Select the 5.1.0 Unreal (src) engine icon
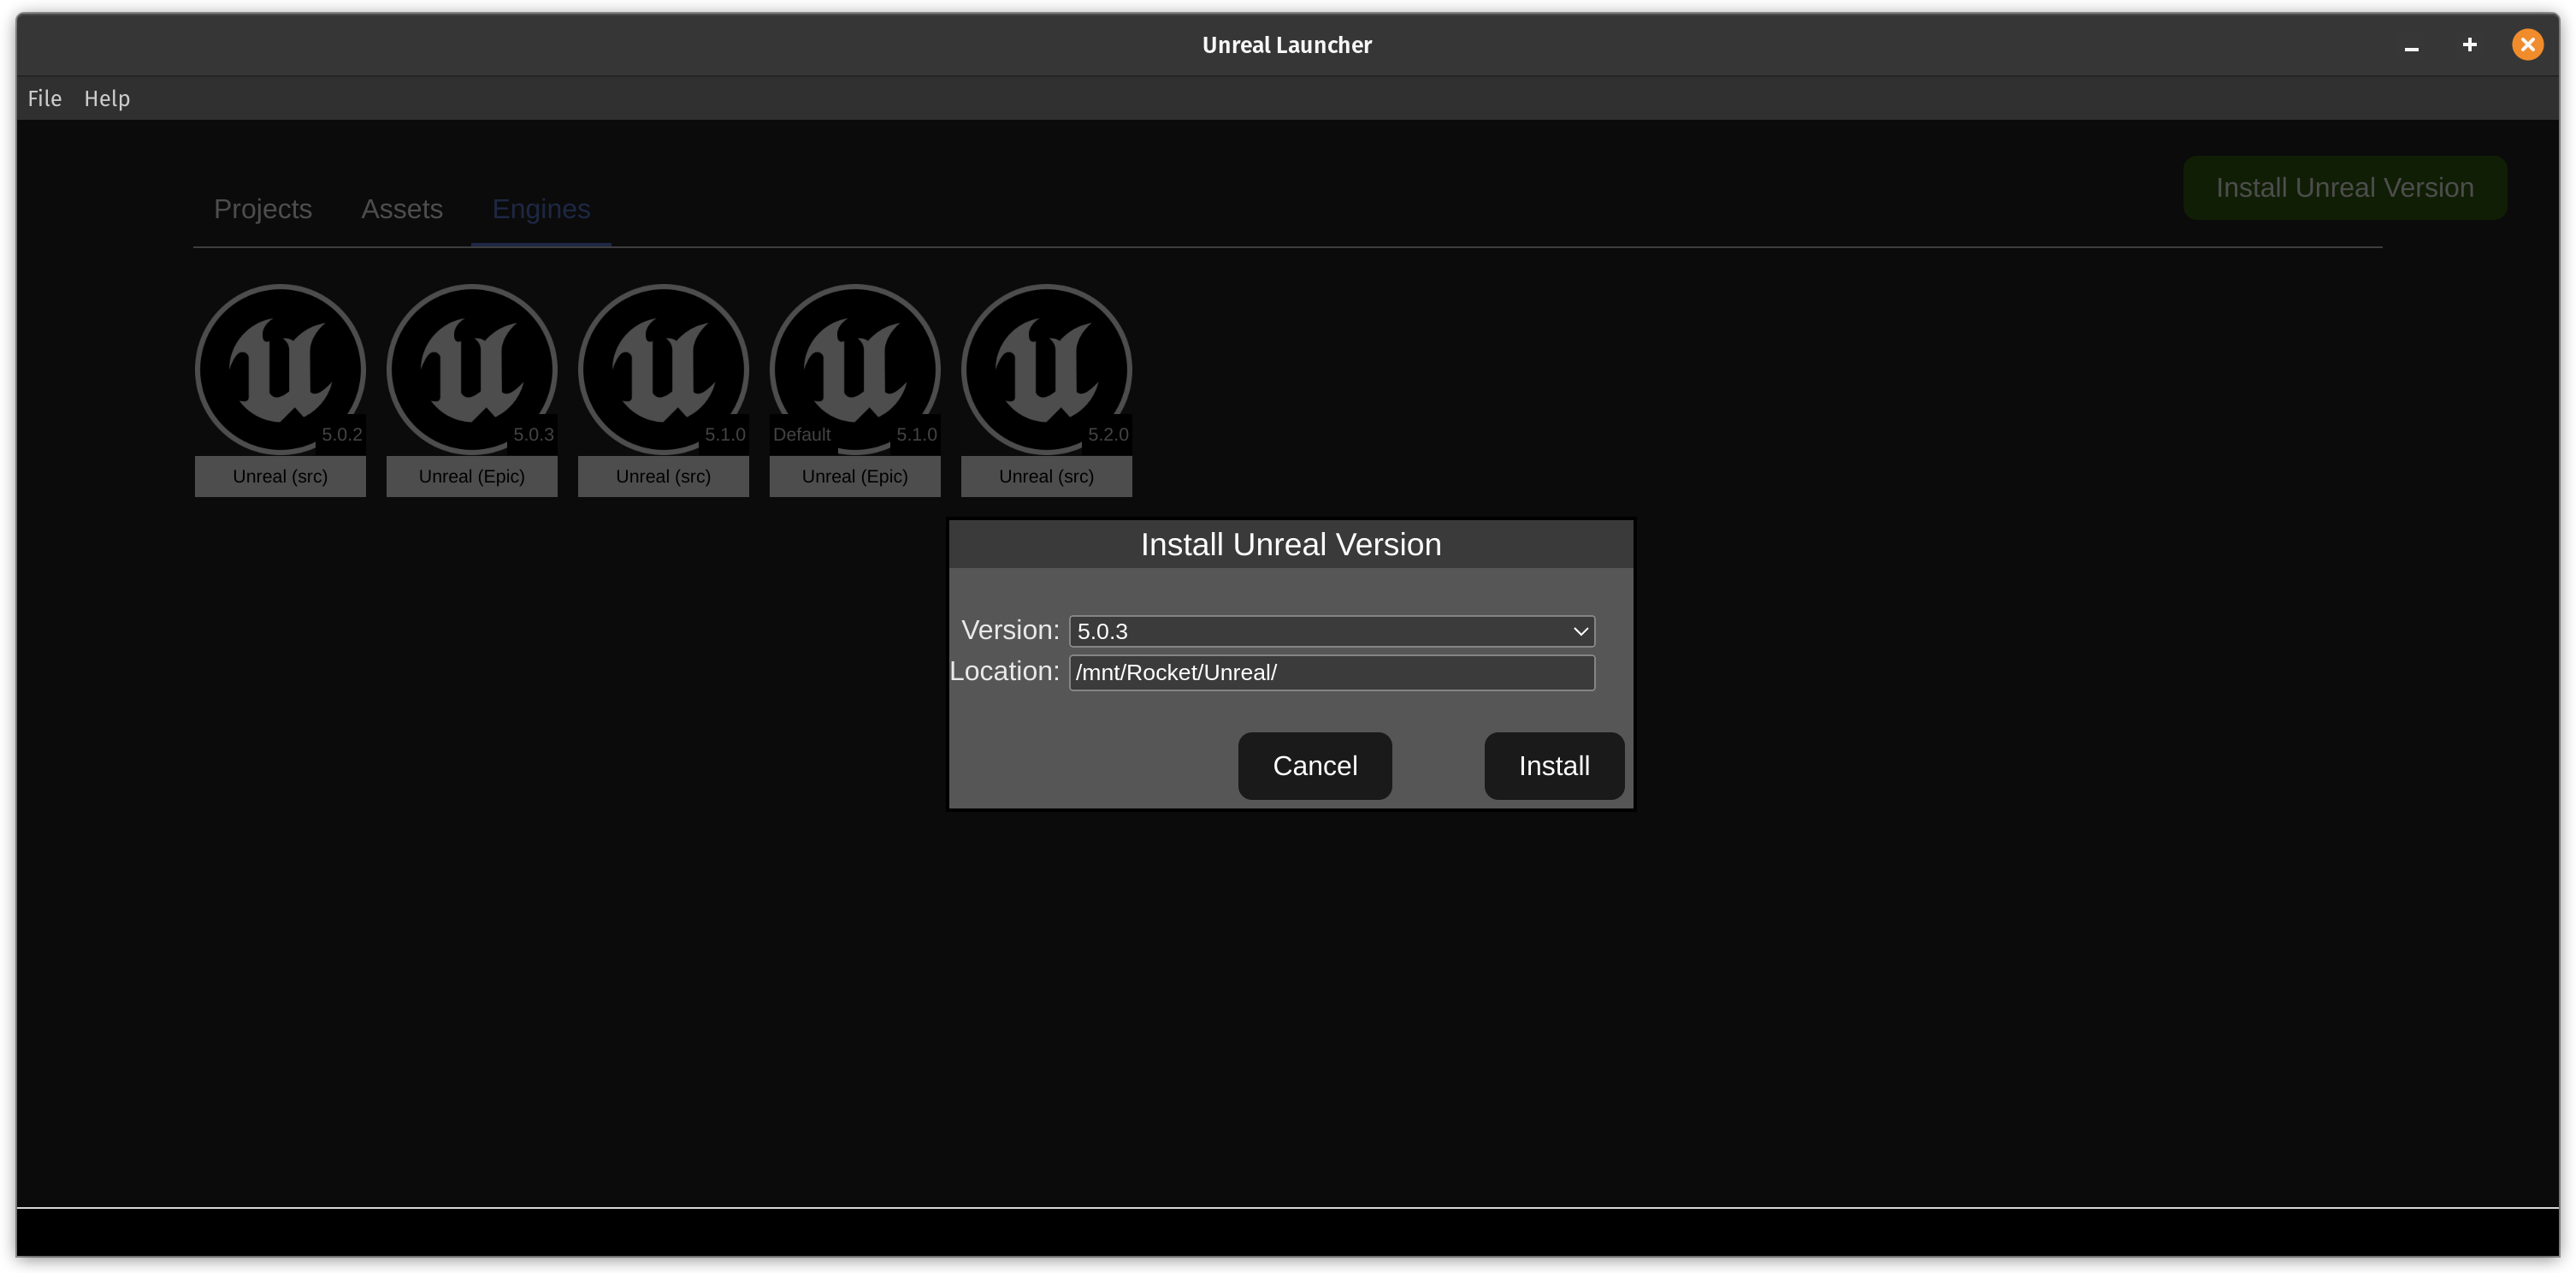2576x1273 pixels. pyautogui.click(x=663, y=369)
